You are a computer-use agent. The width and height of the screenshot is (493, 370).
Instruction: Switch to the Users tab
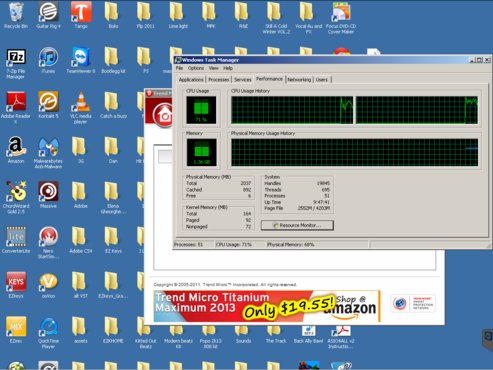pyautogui.click(x=322, y=80)
